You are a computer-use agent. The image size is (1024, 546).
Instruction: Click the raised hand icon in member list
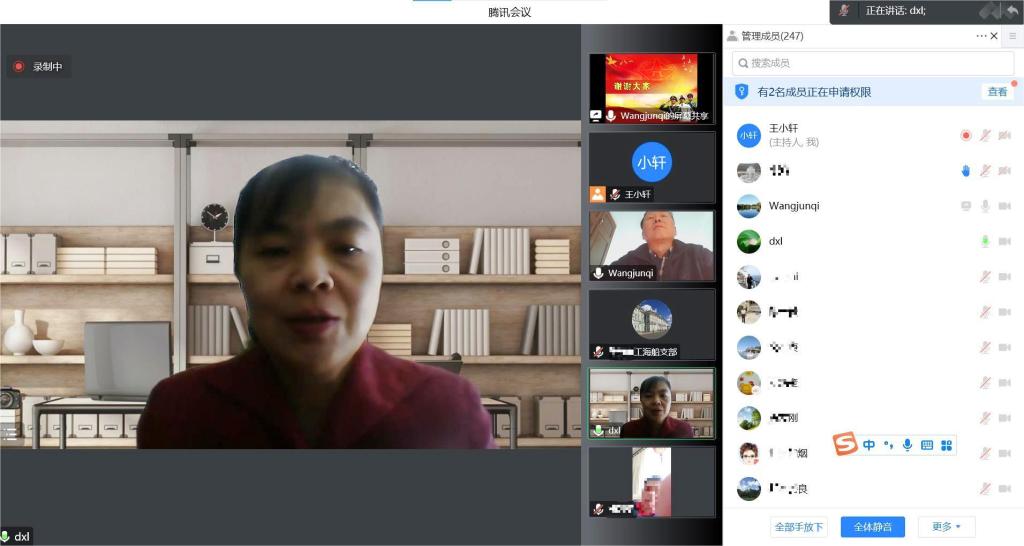(x=966, y=171)
